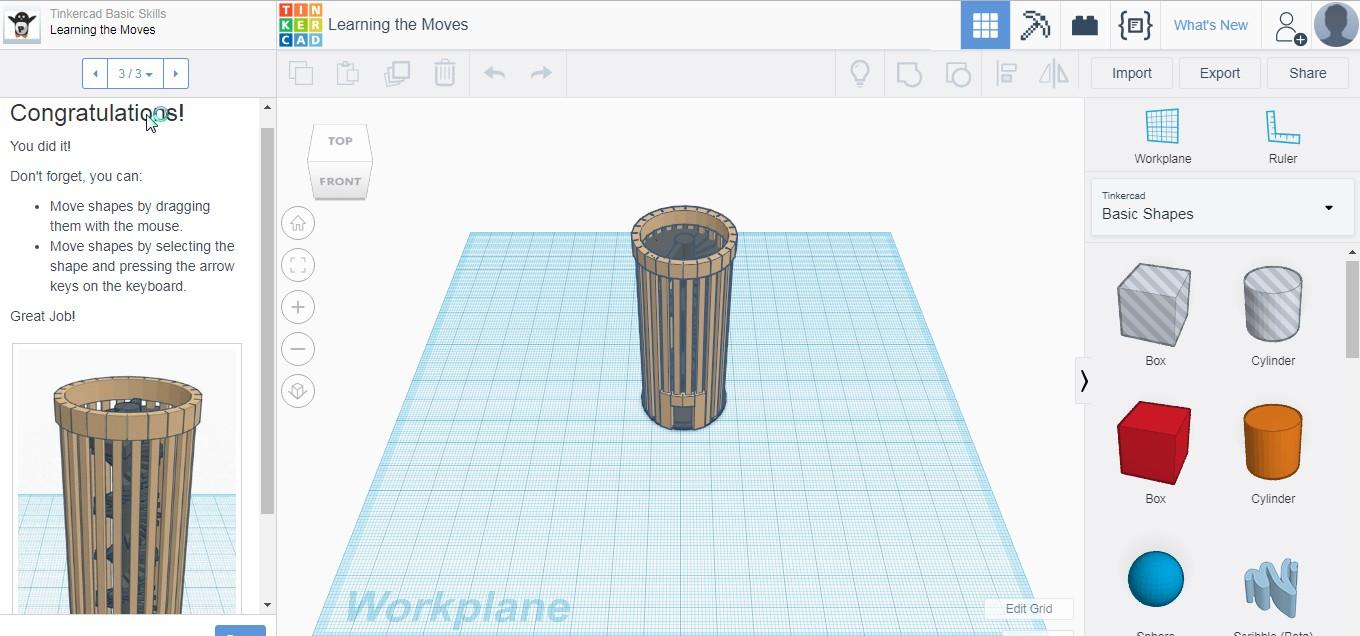Go to the previous lesson step arrow
This screenshot has width=1360, height=636.
click(x=95, y=73)
